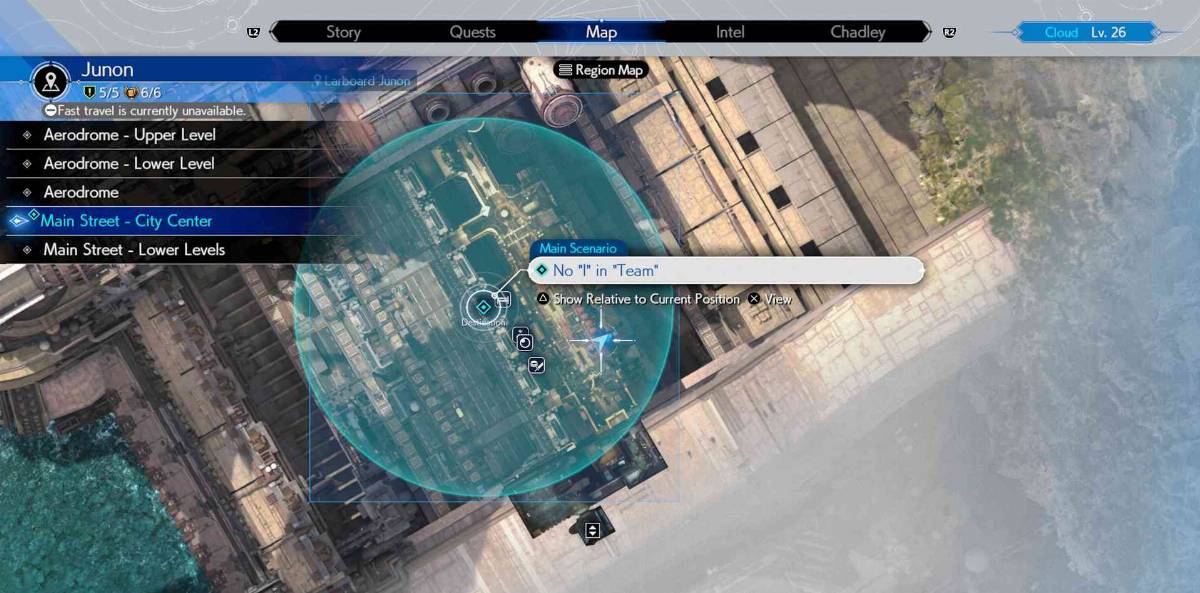Click the gold trophy 6/6 counter icon

tap(130, 93)
